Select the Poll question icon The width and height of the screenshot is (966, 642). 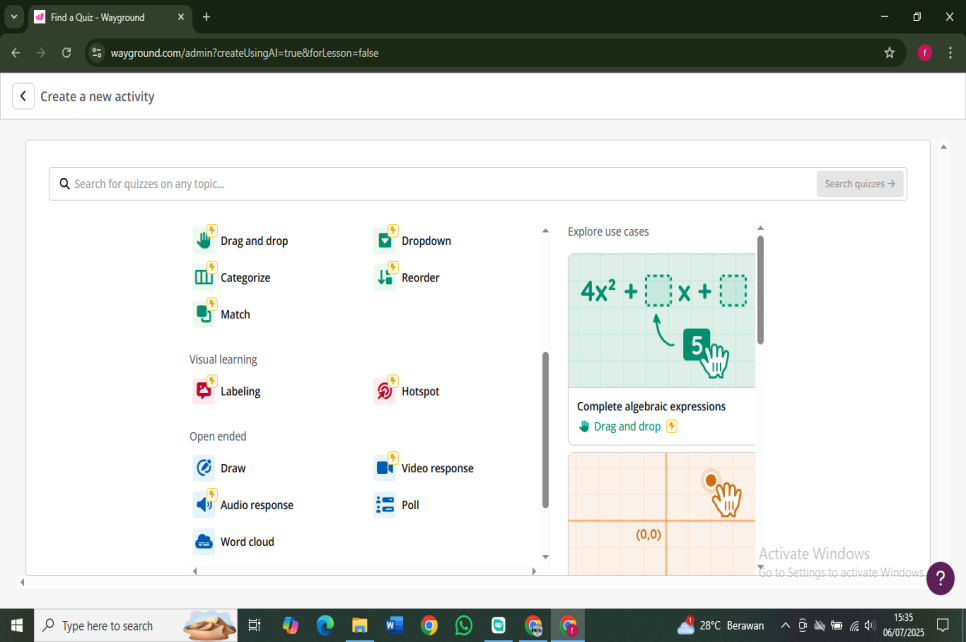(385, 505)
